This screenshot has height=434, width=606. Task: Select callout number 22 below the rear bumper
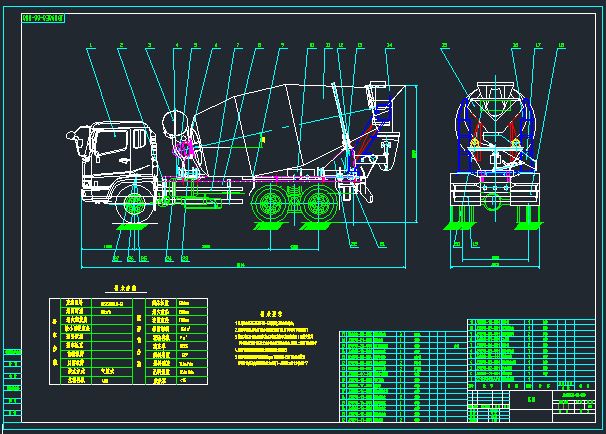point(354,244)
